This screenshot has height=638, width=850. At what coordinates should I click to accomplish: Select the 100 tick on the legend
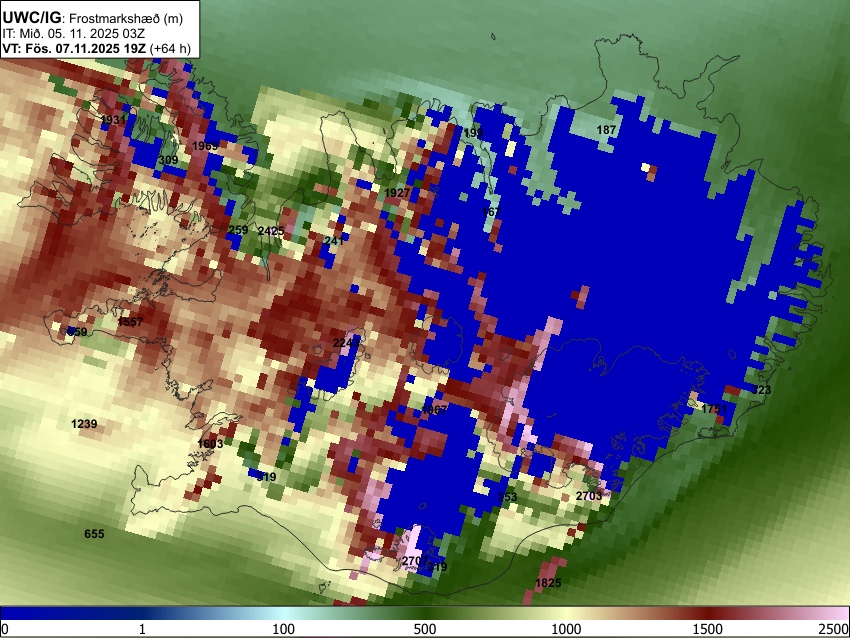[284, 629]
